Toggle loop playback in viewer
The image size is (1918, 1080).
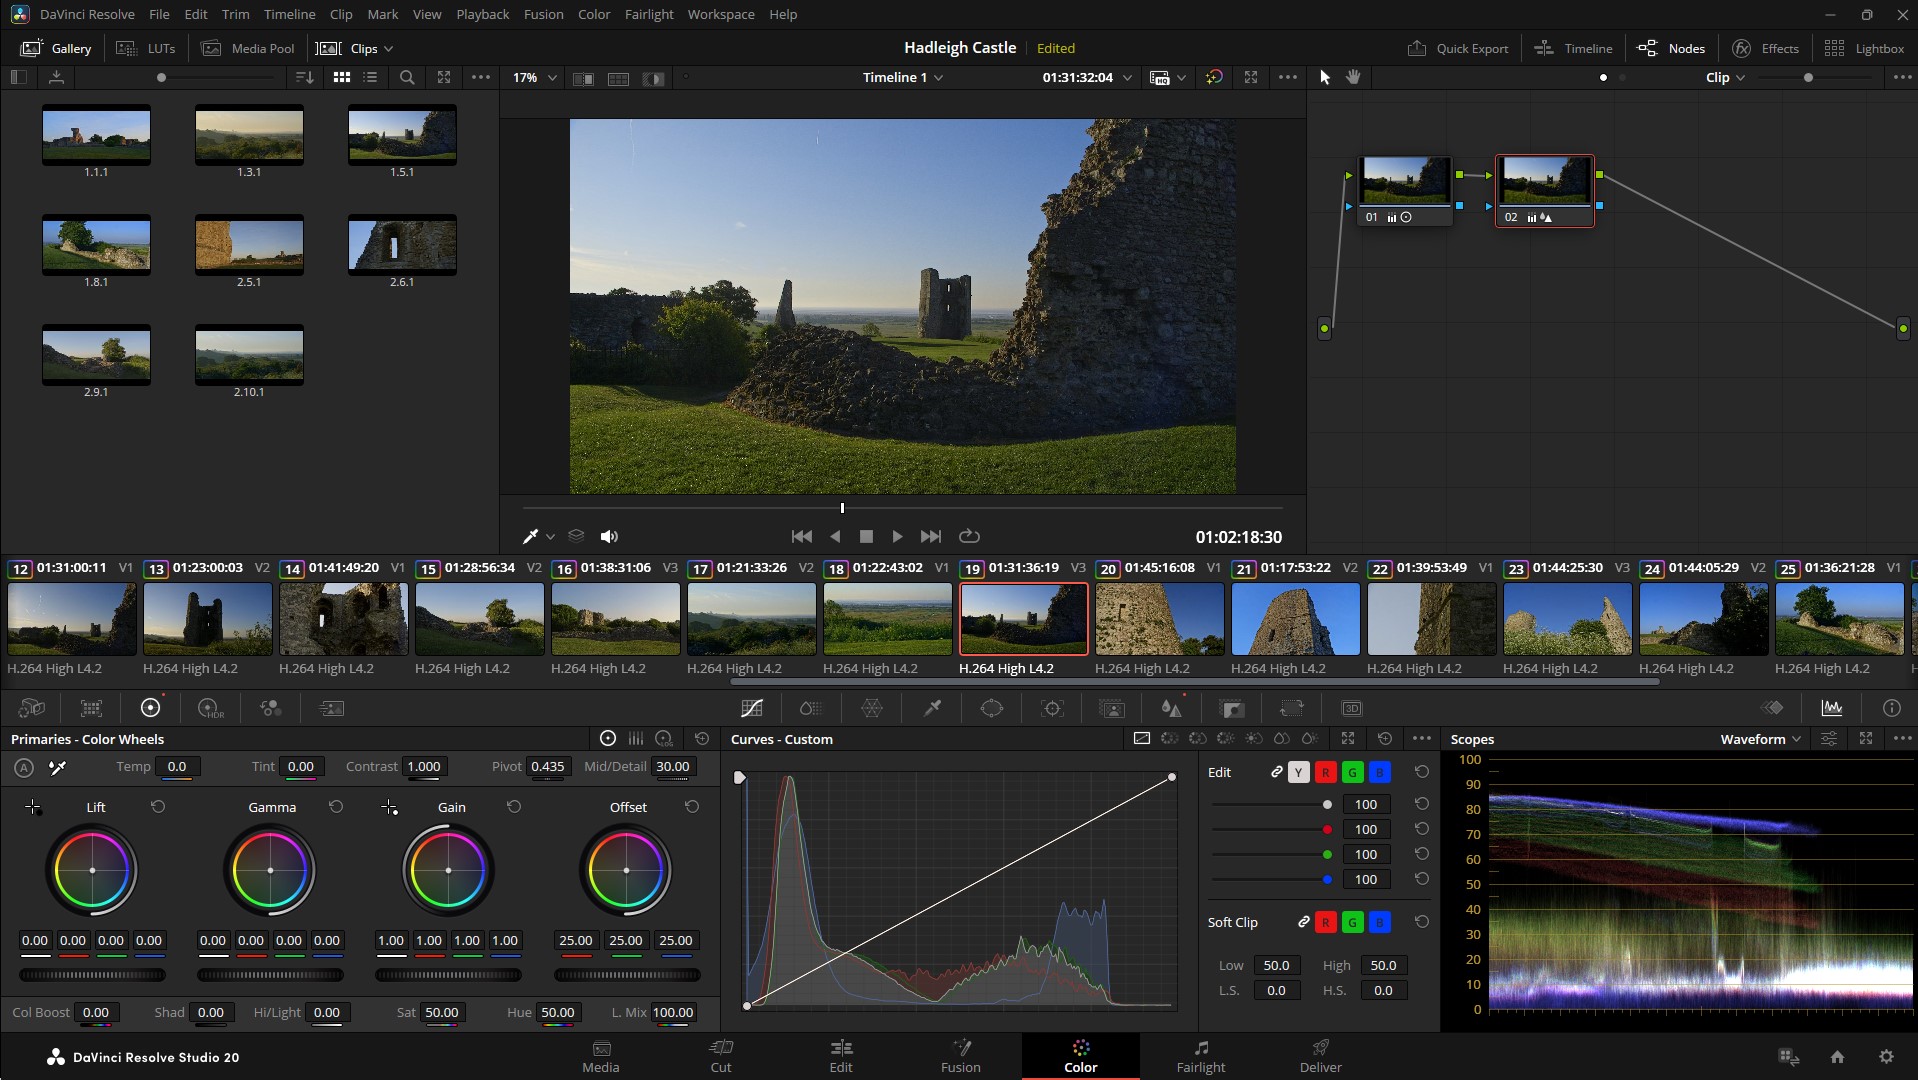969,537
